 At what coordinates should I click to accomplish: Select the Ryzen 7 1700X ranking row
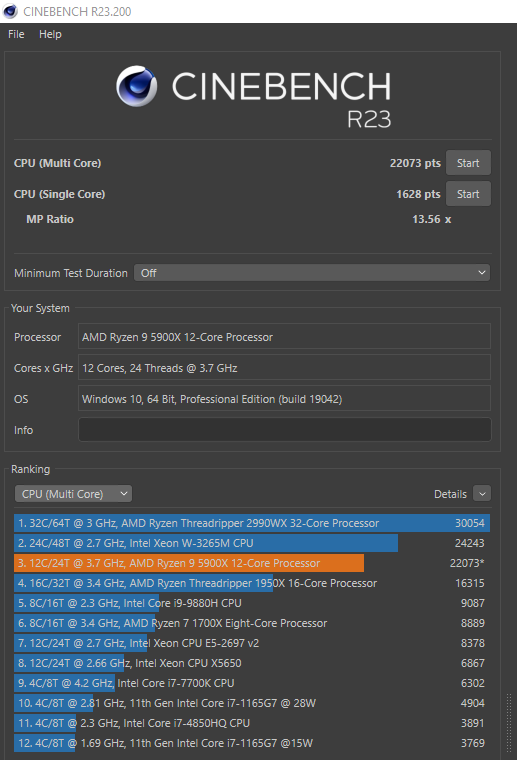tap(252, 623)
